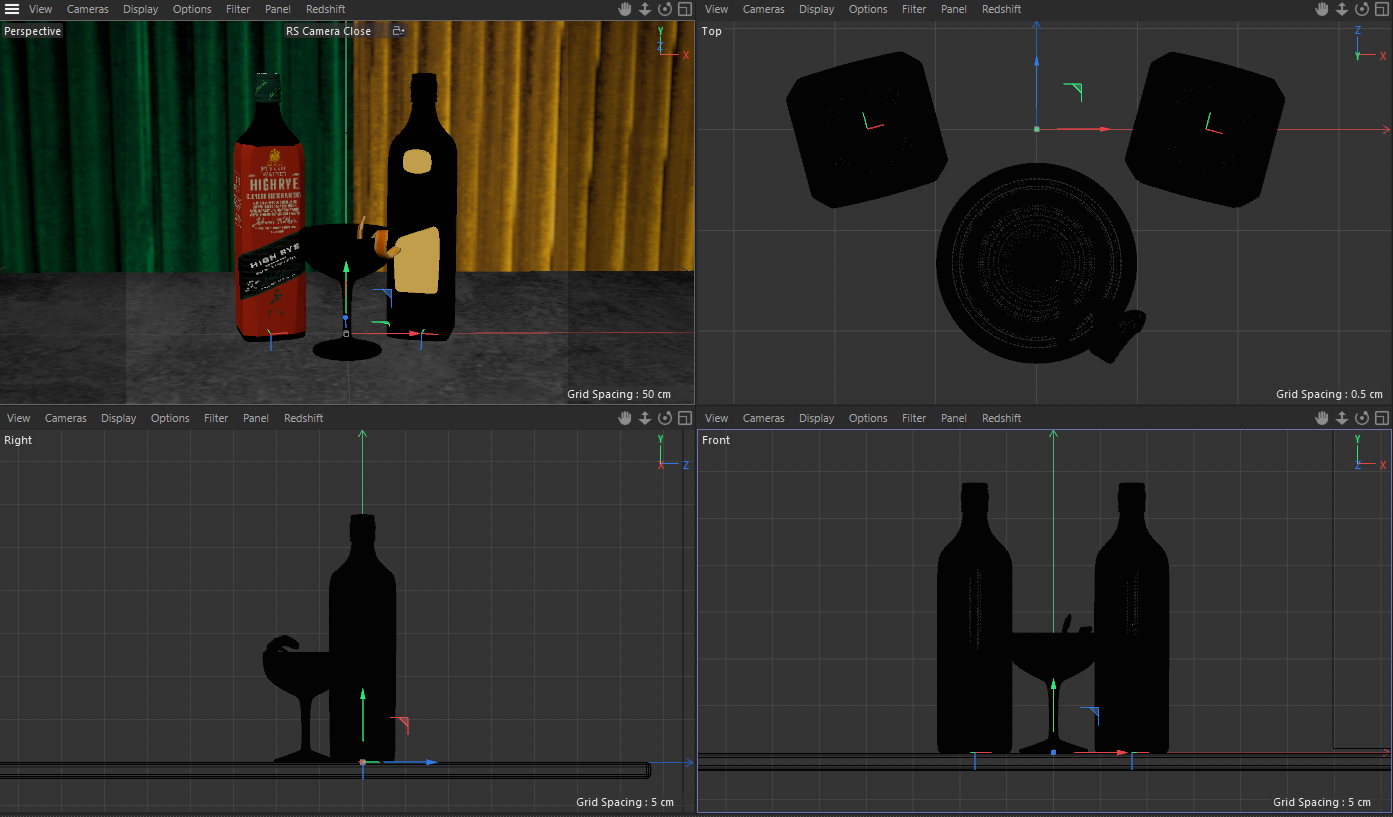Open Filter menu in Top viewport
Screen dimensions: 1393x817
tap(914, 9)
